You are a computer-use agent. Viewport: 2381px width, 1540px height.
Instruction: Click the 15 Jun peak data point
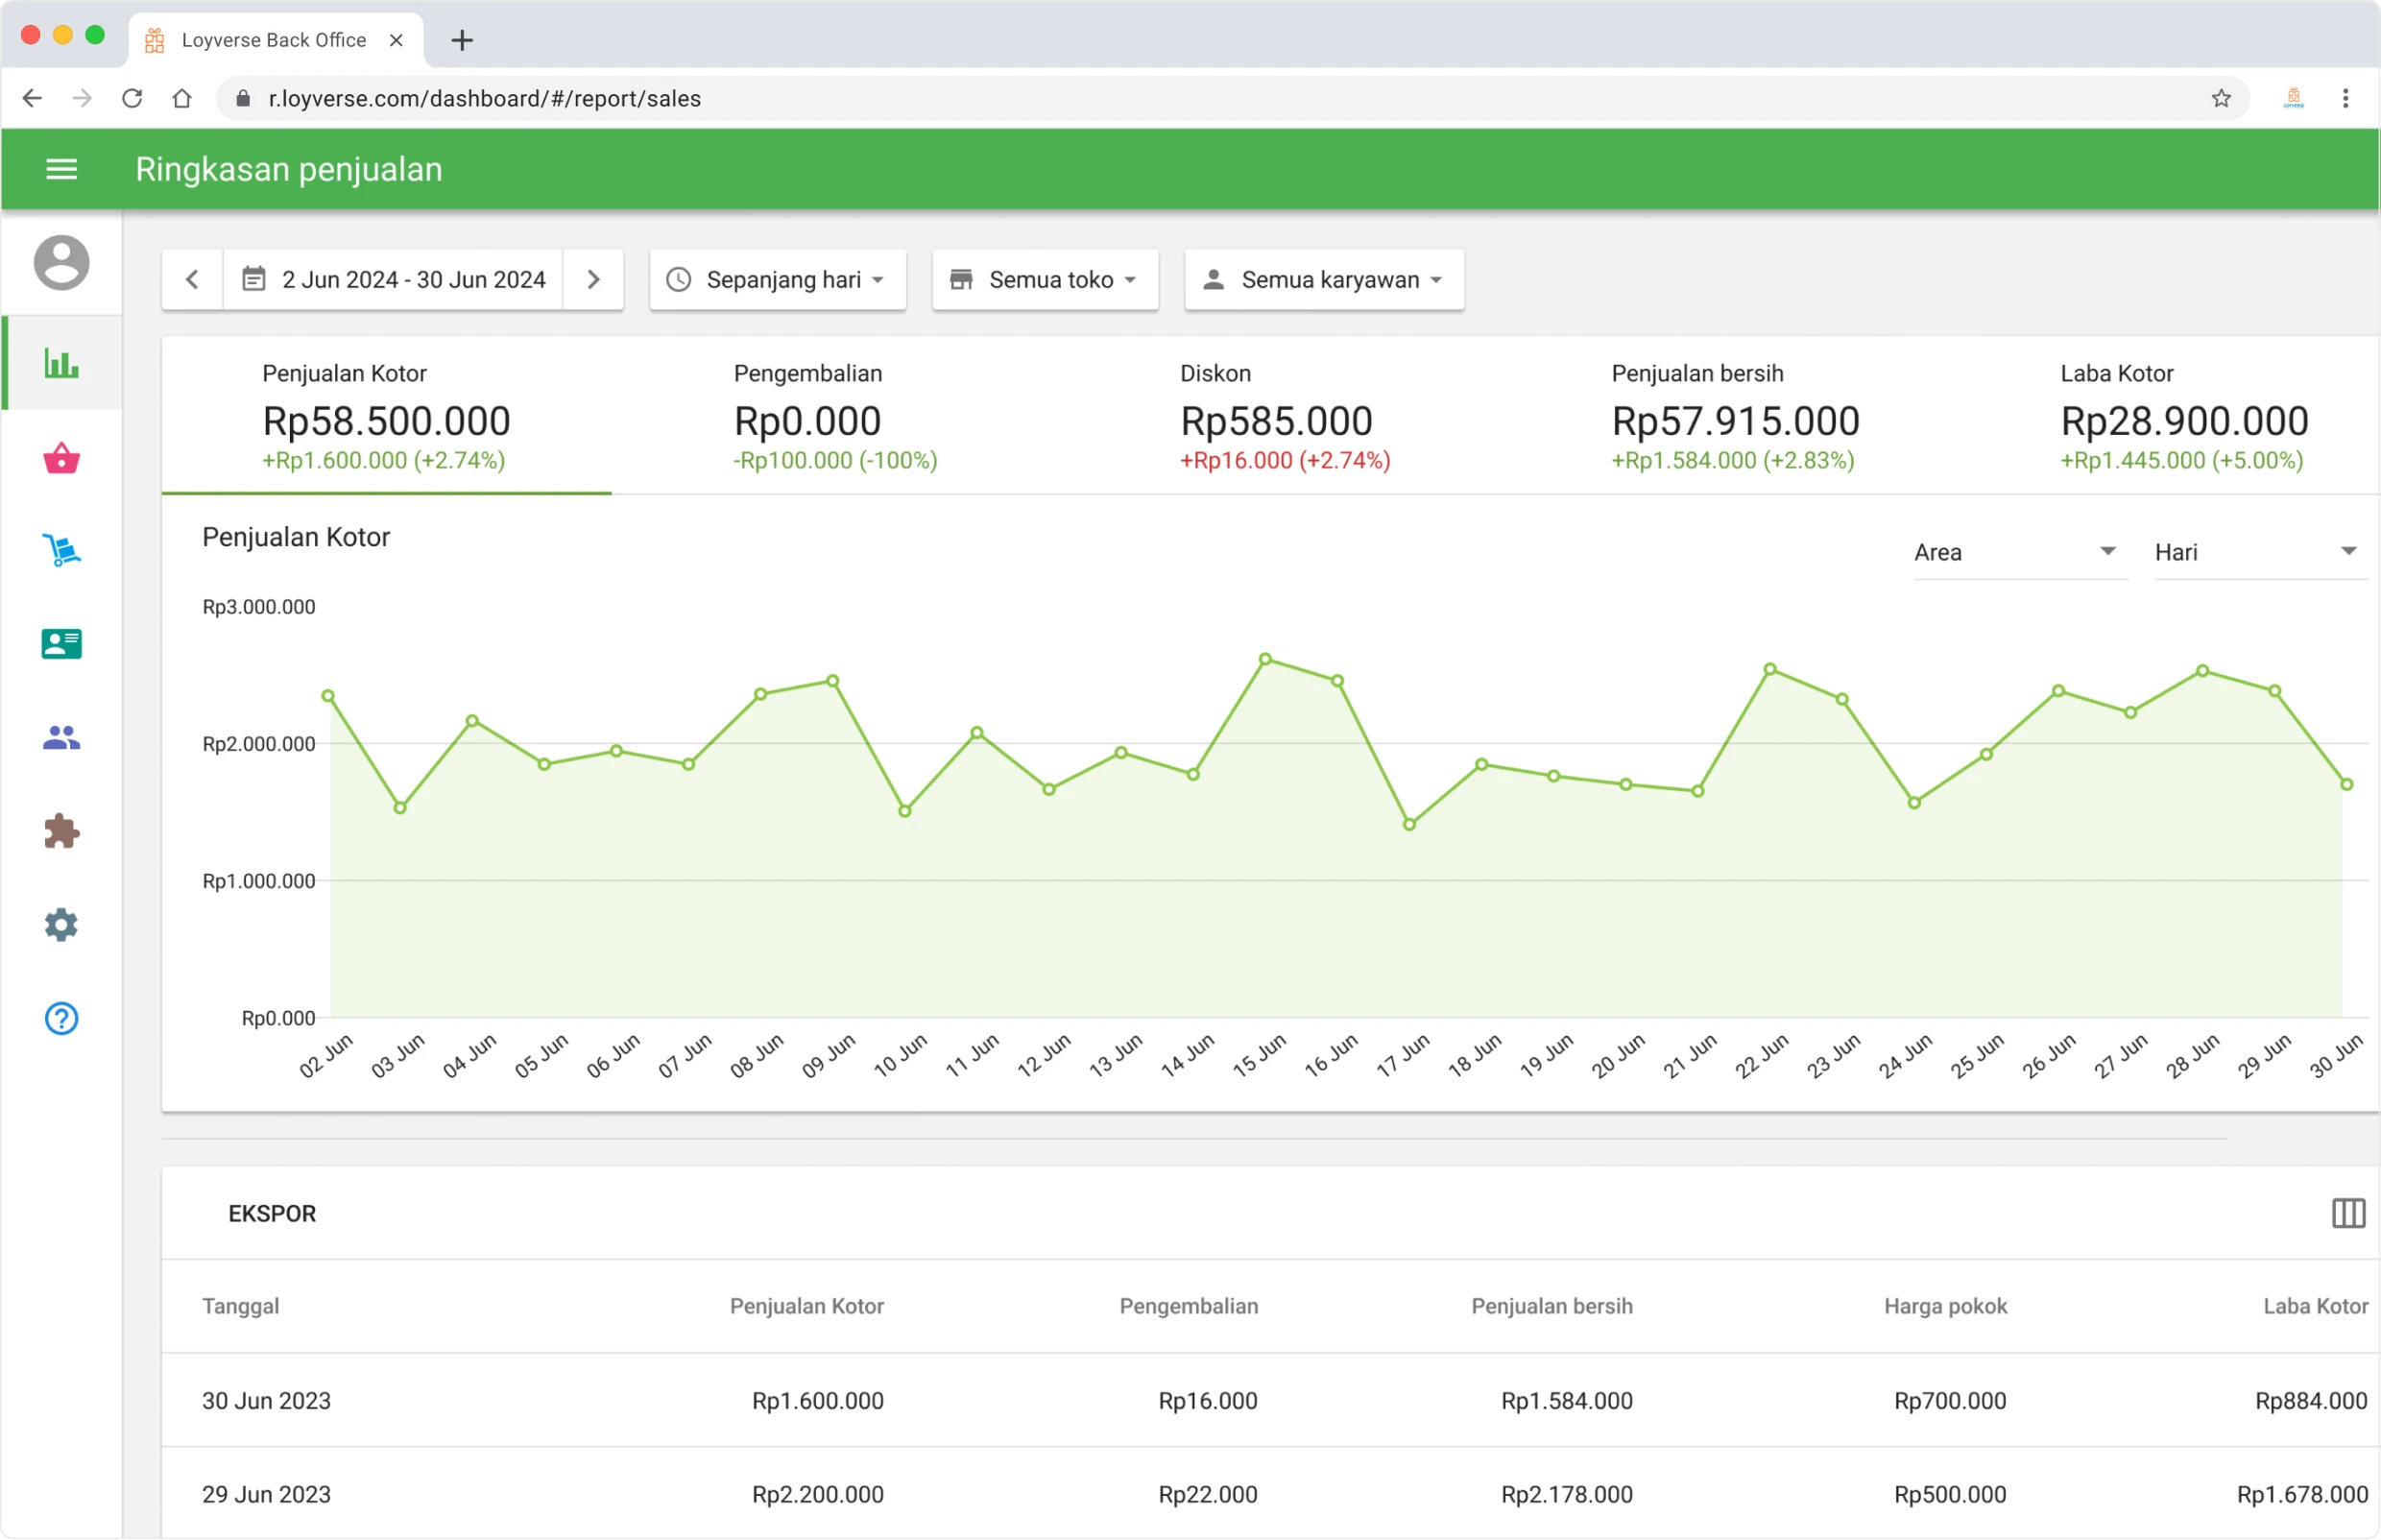(x=1265, y=658)
